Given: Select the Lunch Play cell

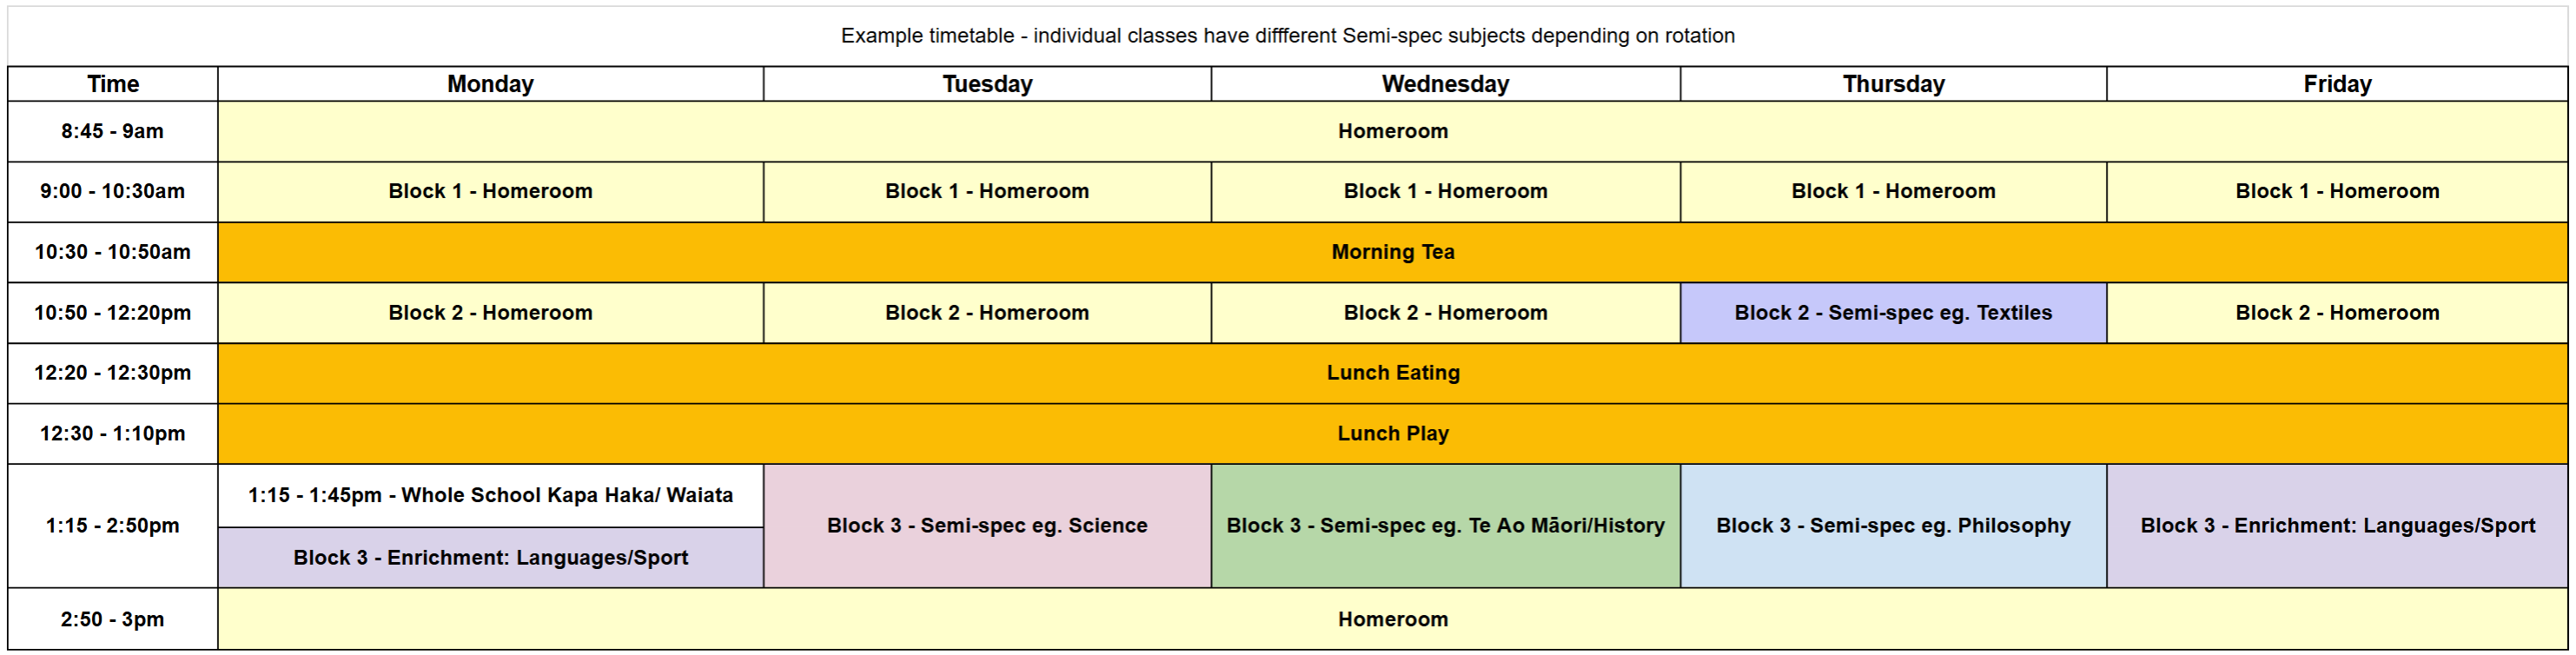Looking at the screenshot, I should (1392, 434).
